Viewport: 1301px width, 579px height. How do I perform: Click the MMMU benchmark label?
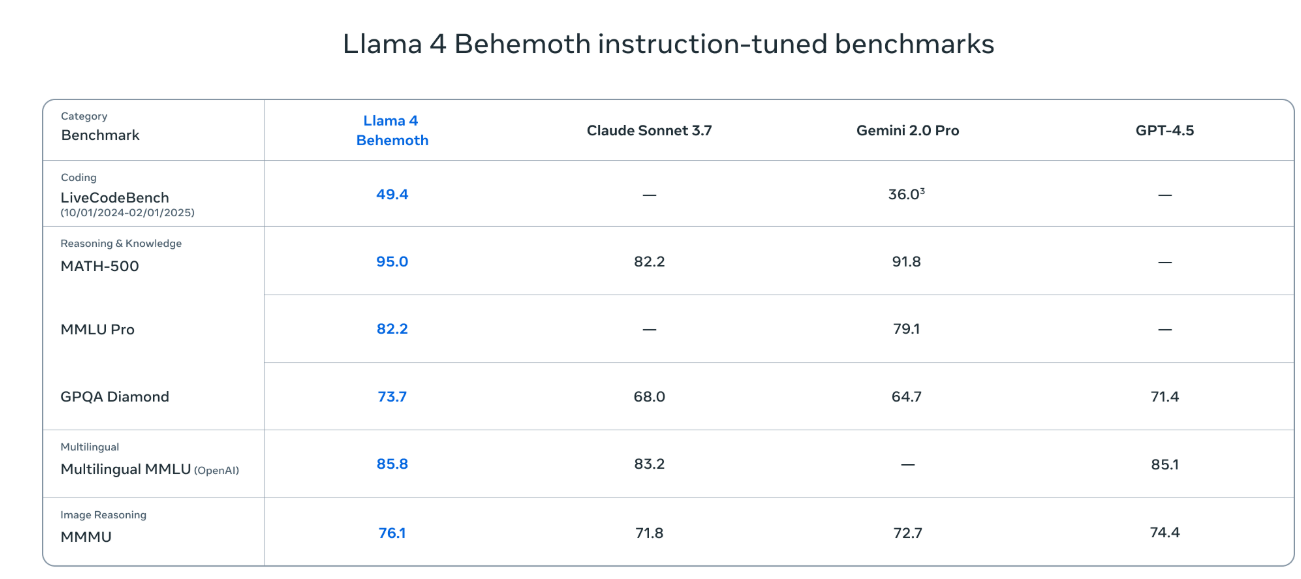tap(86, 537)
